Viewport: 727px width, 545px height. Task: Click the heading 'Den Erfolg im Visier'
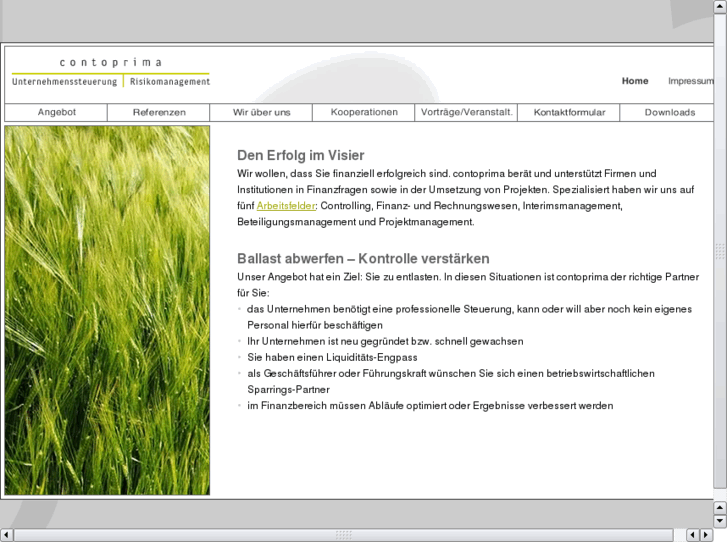[300, 155]
